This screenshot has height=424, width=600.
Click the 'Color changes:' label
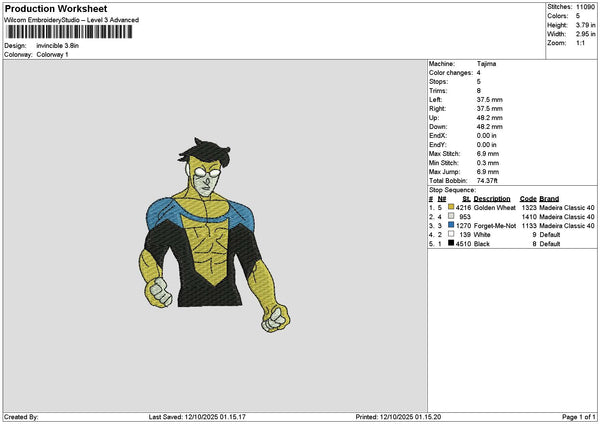pyautogui.click(x=451, y=73)
